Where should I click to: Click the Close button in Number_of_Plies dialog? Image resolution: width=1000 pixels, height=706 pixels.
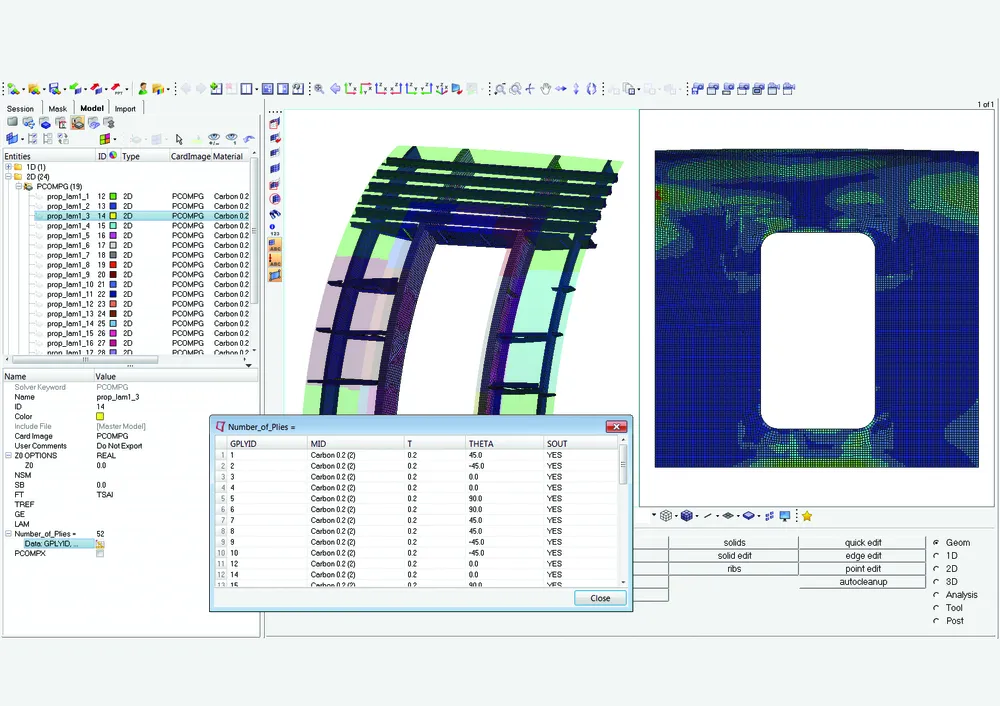(600, 598)
